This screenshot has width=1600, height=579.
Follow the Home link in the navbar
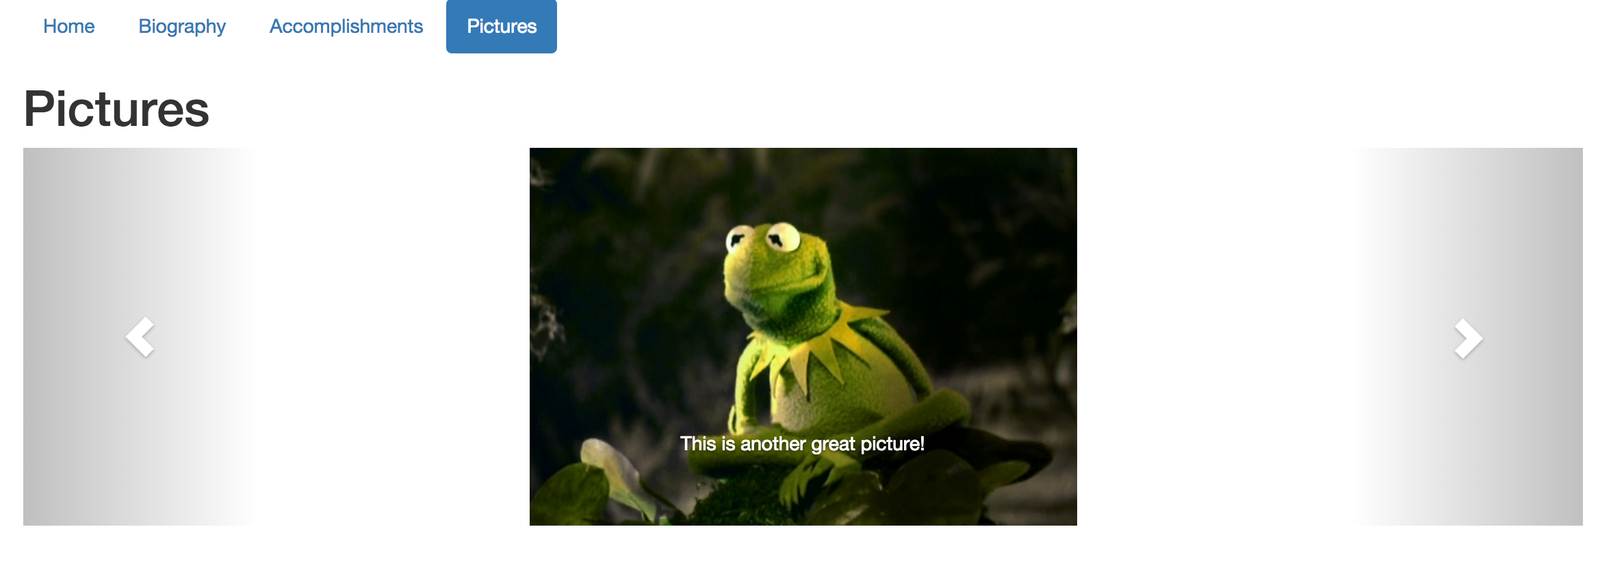[69, 26]
